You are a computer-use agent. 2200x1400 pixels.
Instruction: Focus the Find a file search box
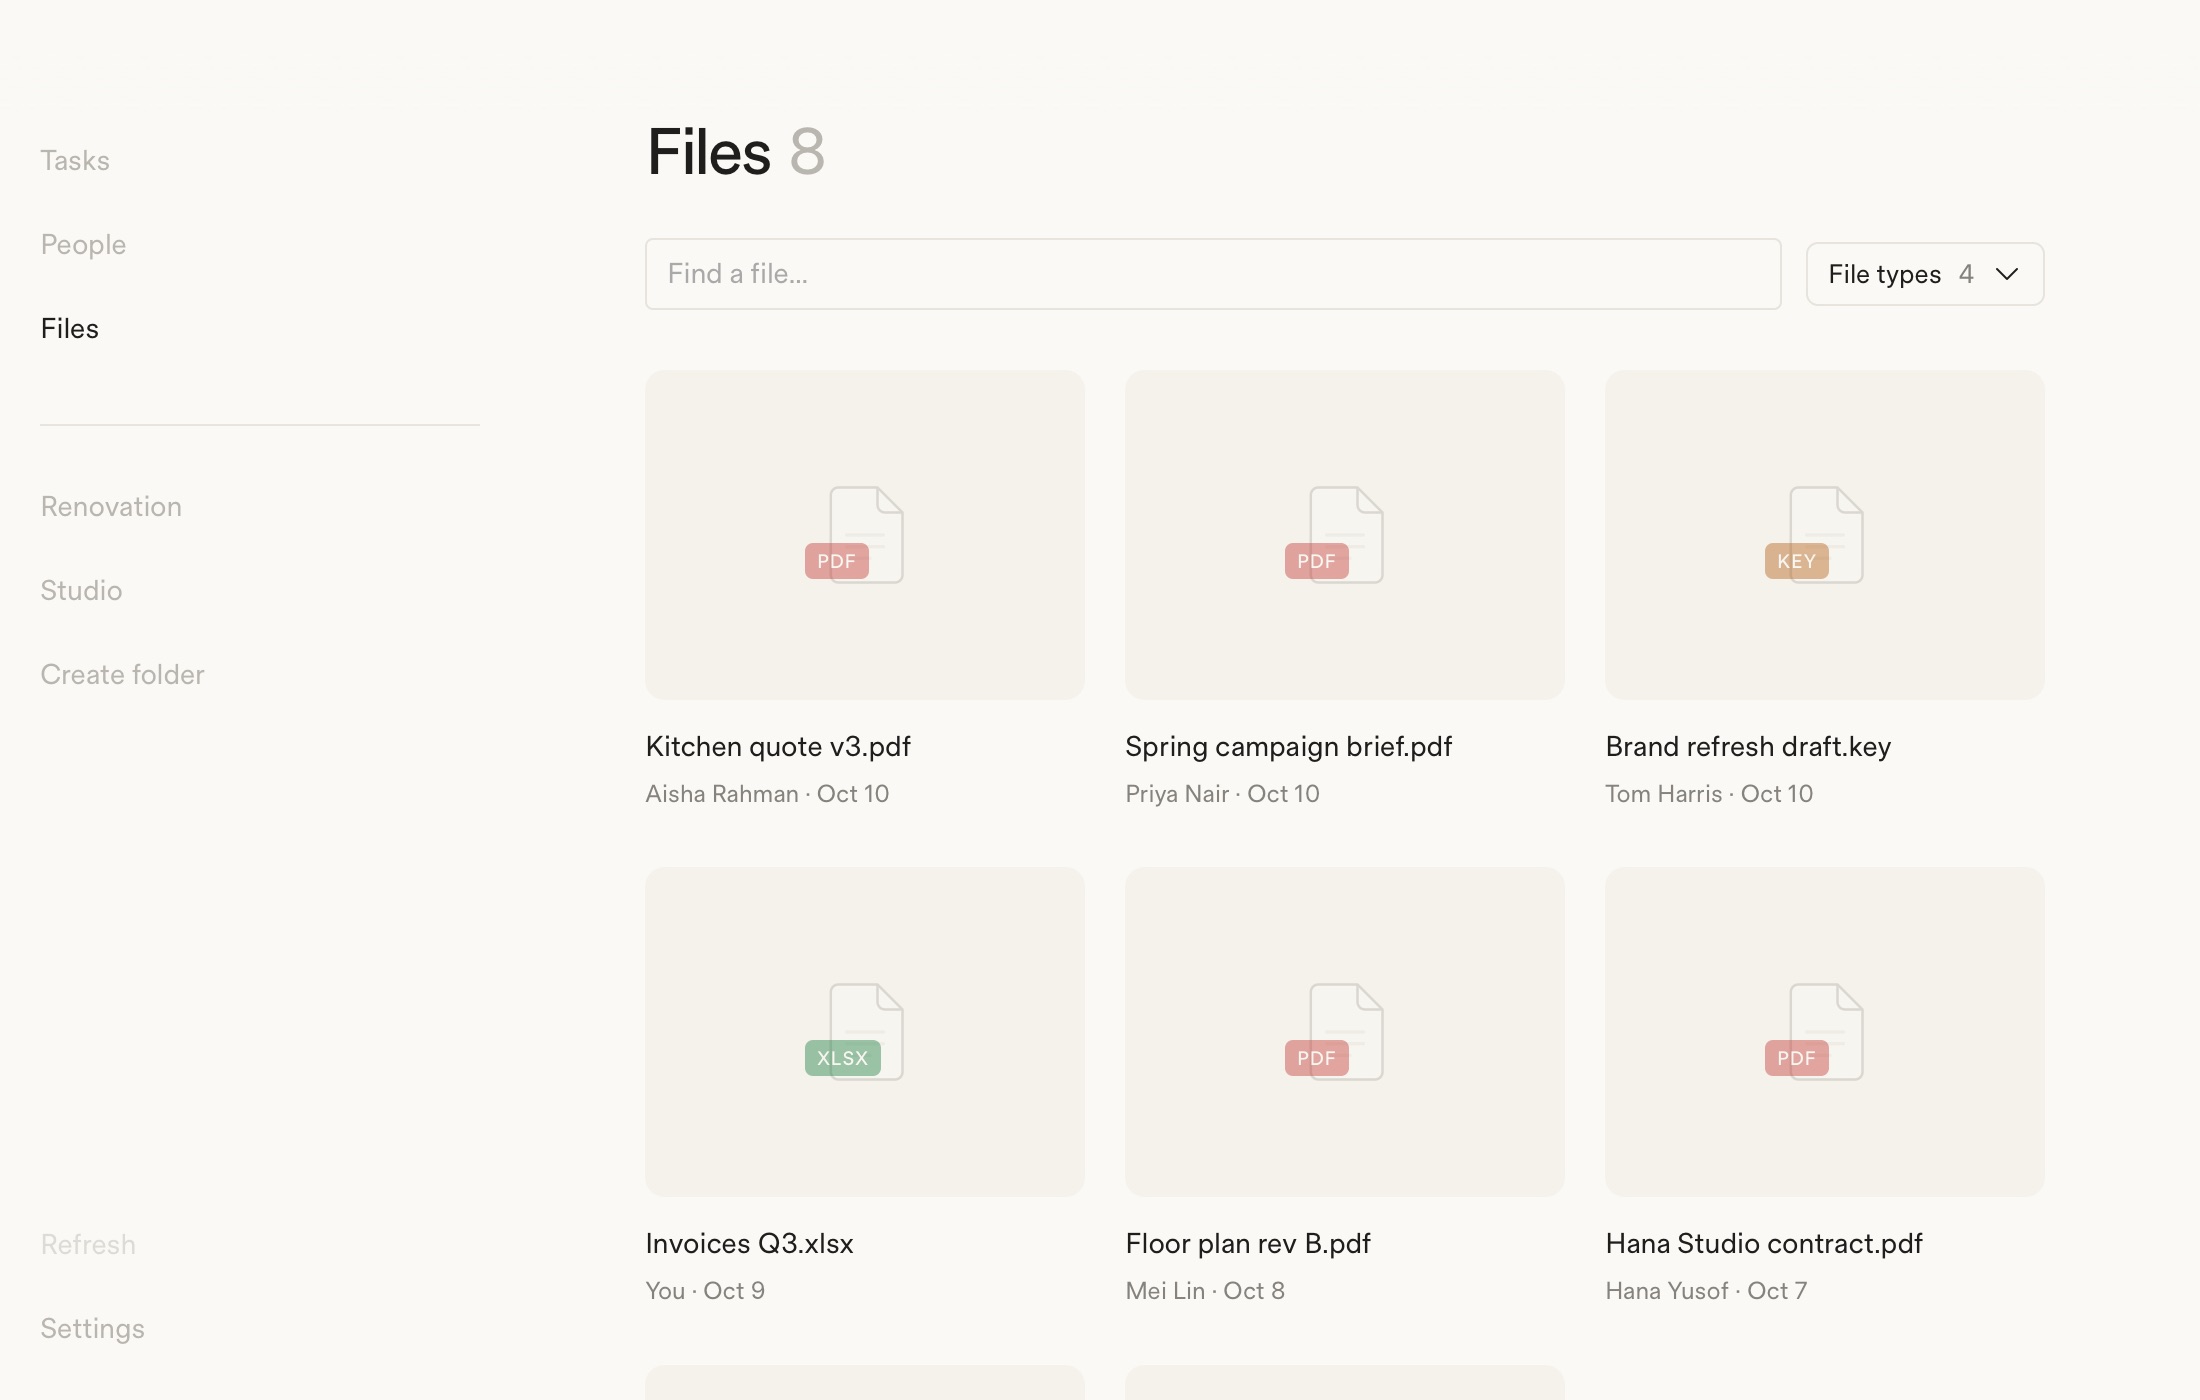[x=1213, y=274]
